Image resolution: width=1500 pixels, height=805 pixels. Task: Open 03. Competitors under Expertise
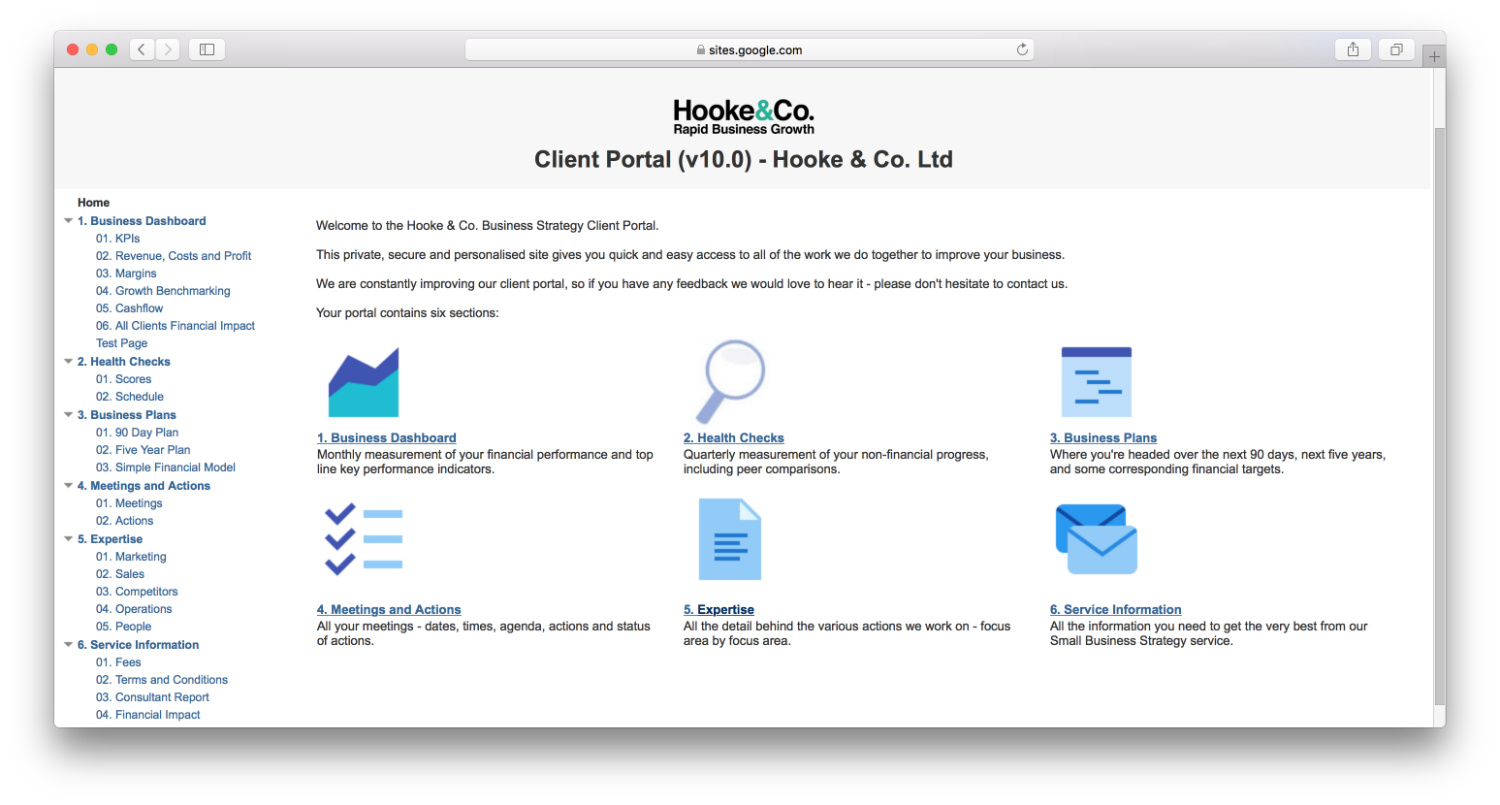pos(137,592)
